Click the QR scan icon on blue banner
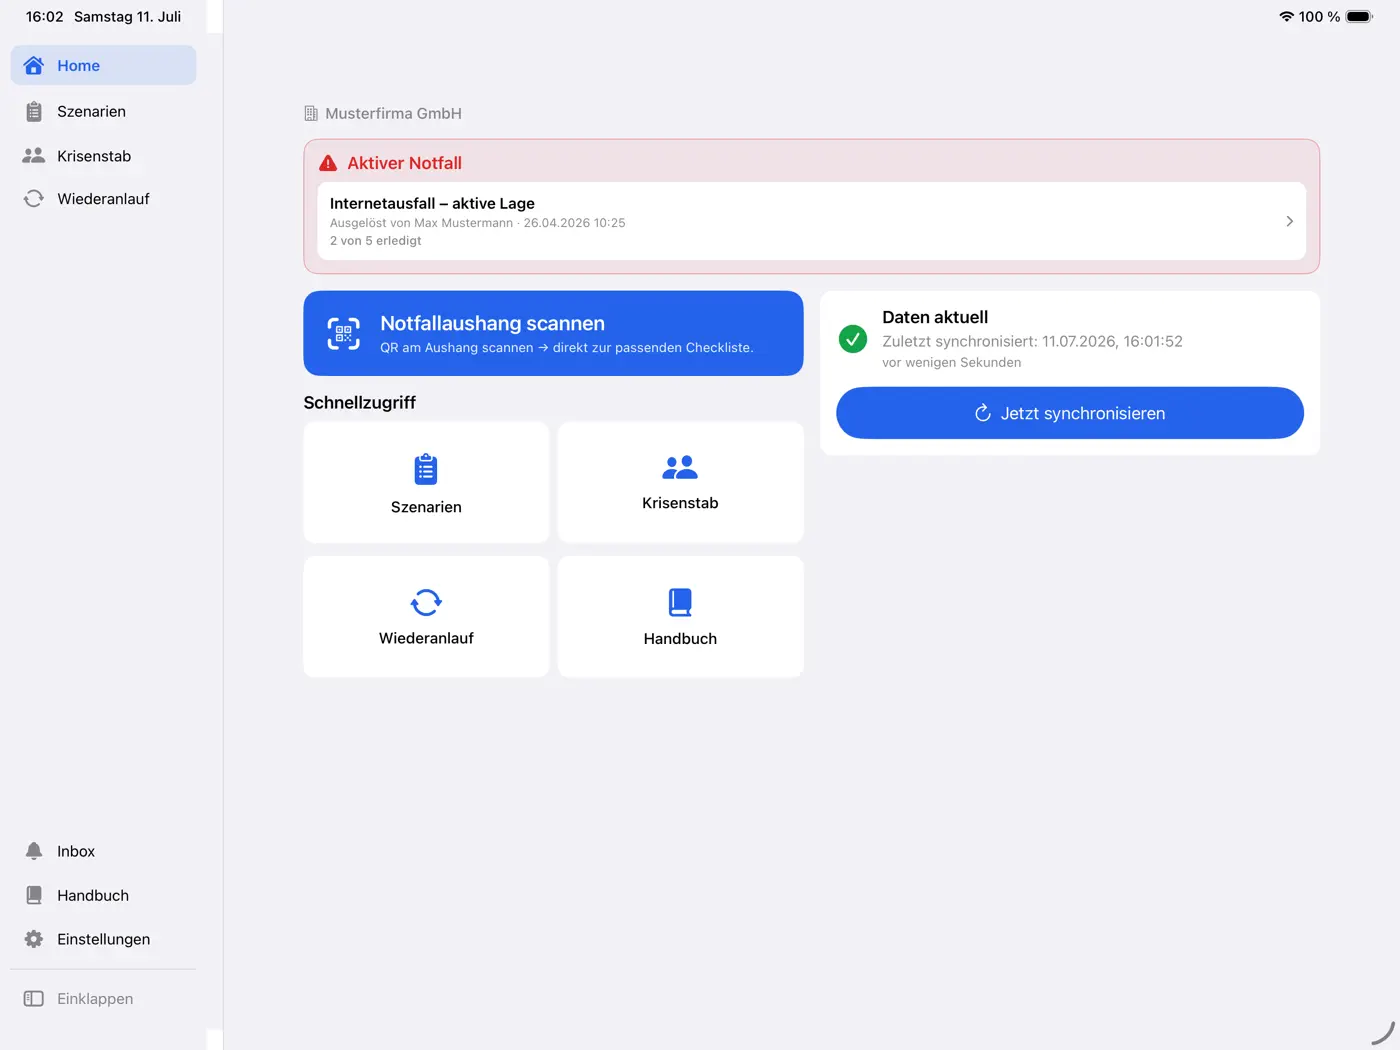Screen dimensions: 1400x1050 344,334
